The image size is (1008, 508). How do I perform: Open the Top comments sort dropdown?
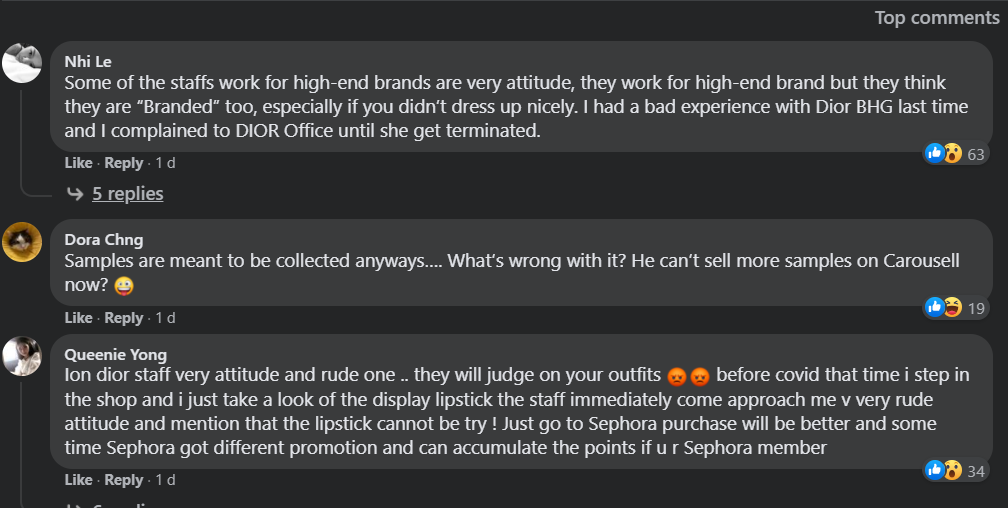click(937, 17)
